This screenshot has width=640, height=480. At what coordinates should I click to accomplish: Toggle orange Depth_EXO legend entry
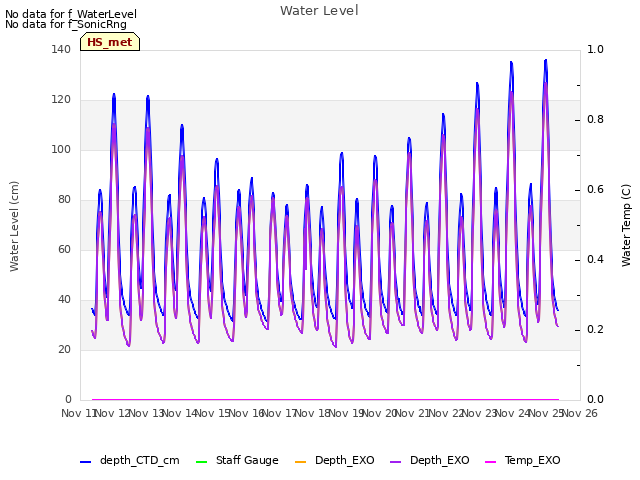[x=334, y=460]
